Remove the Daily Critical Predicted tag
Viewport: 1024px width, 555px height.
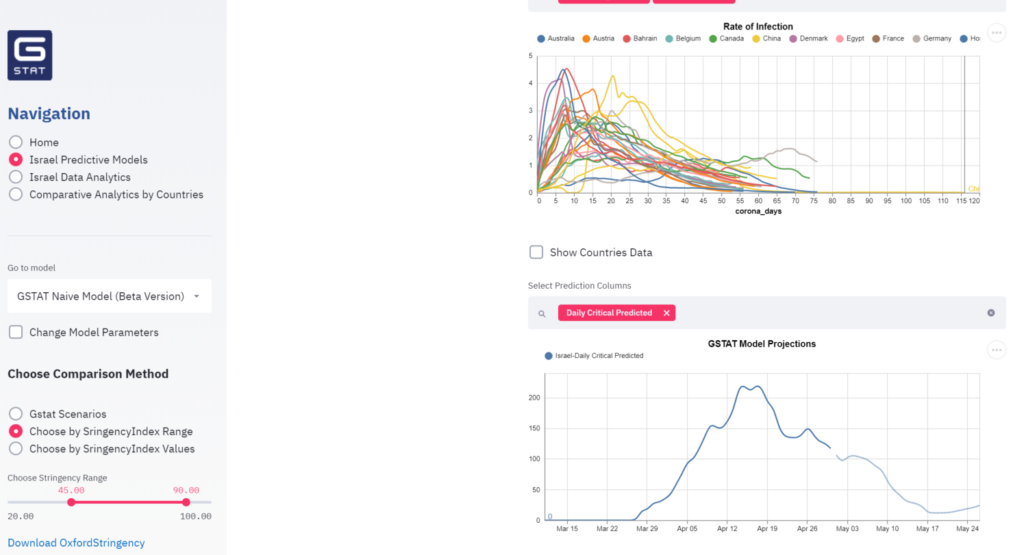click(666, 313)
